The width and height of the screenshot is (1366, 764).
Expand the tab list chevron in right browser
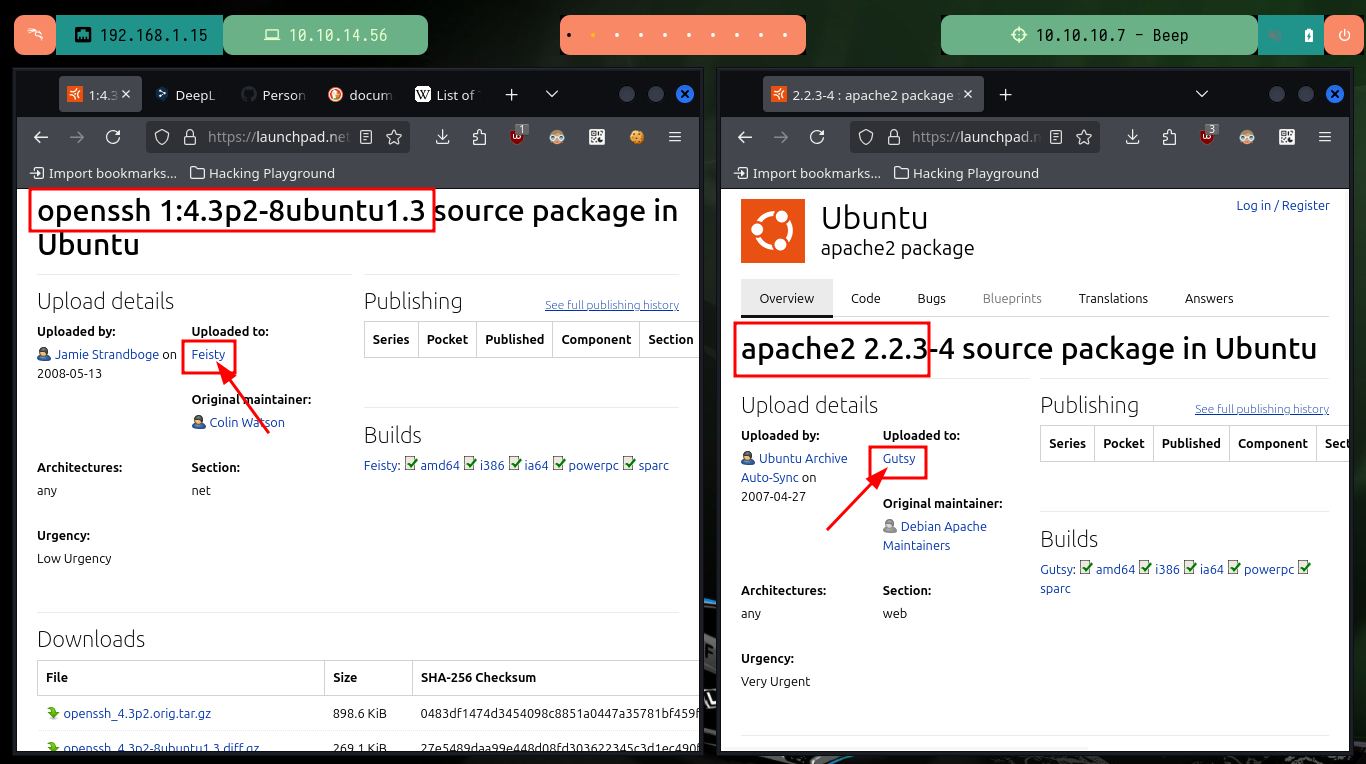click(x=1202, y=94)
